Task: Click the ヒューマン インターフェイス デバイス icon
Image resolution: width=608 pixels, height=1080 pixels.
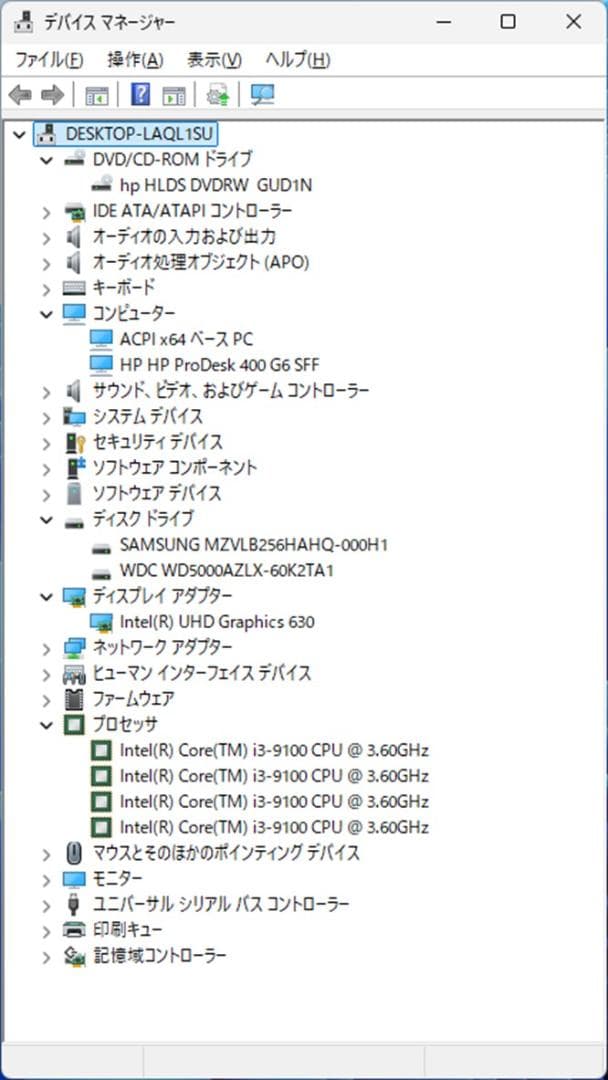Action: tap(74, 674)
